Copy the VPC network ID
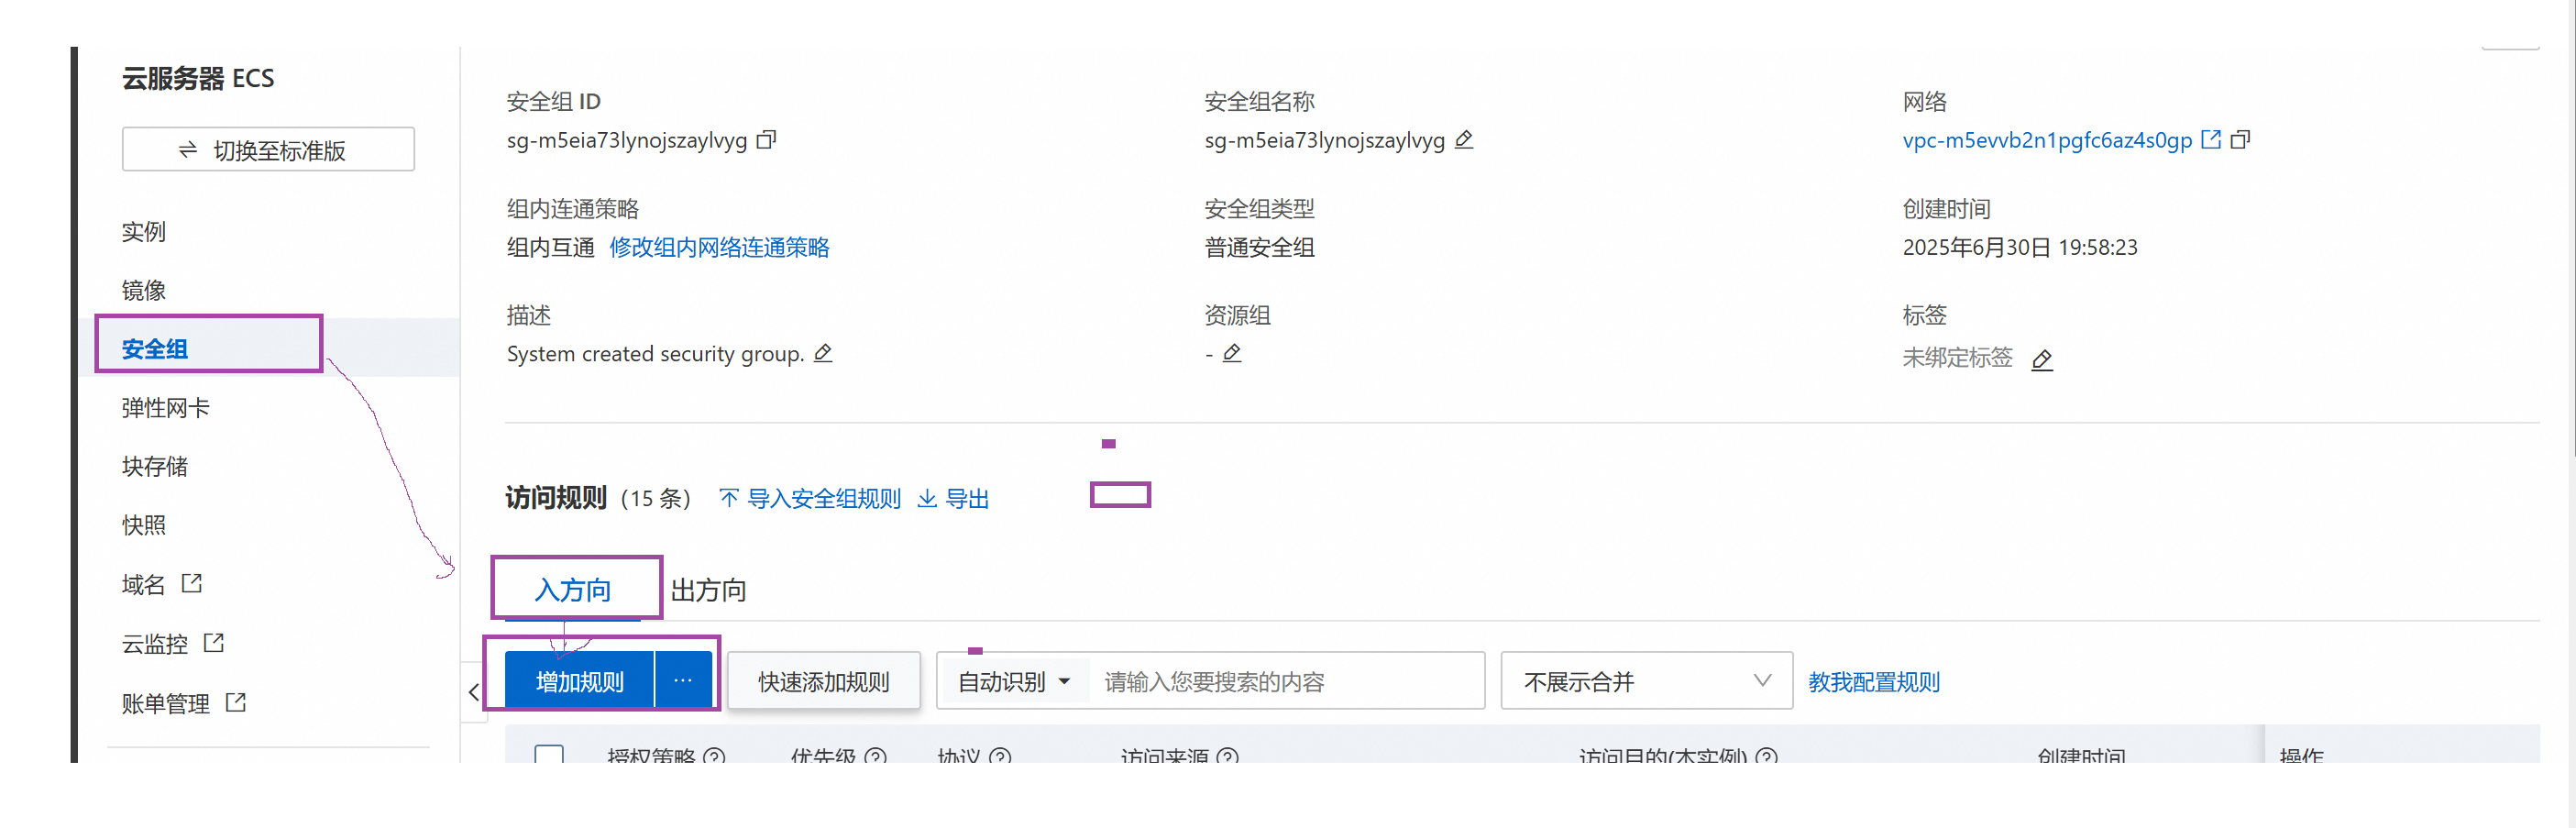Screen dimensions: 2576x828 click(2241, 140)
